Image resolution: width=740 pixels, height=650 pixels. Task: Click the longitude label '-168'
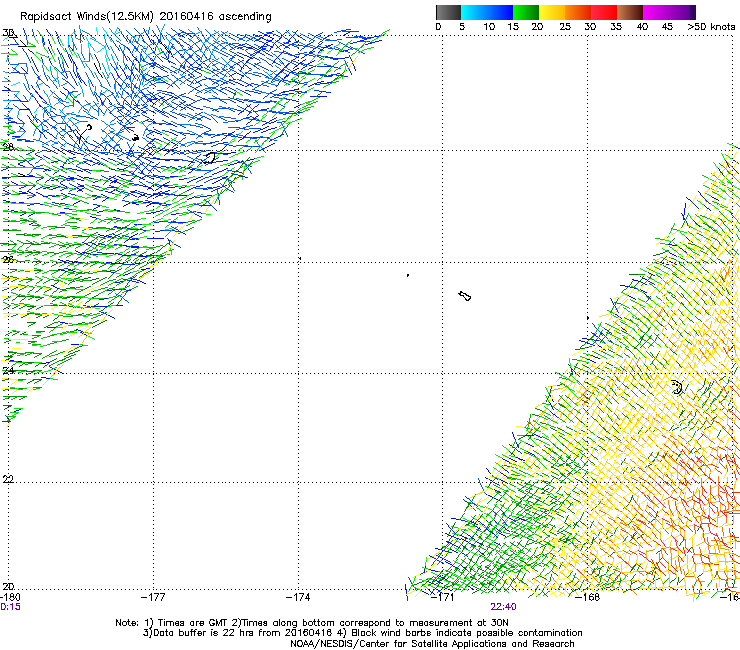[588, 597]
